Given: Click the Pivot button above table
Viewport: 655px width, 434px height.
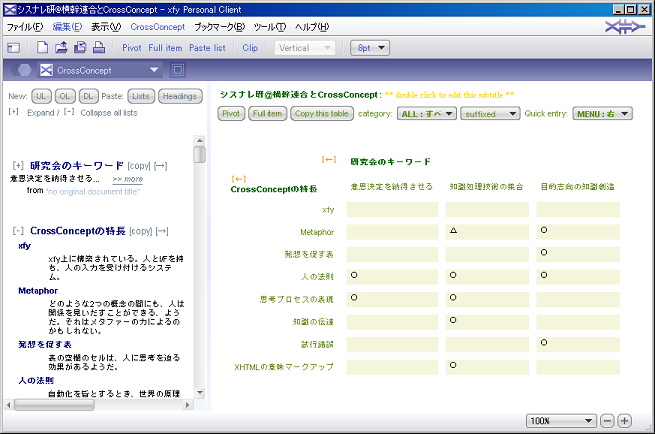Looking at the screenshot, I should 231,114.
